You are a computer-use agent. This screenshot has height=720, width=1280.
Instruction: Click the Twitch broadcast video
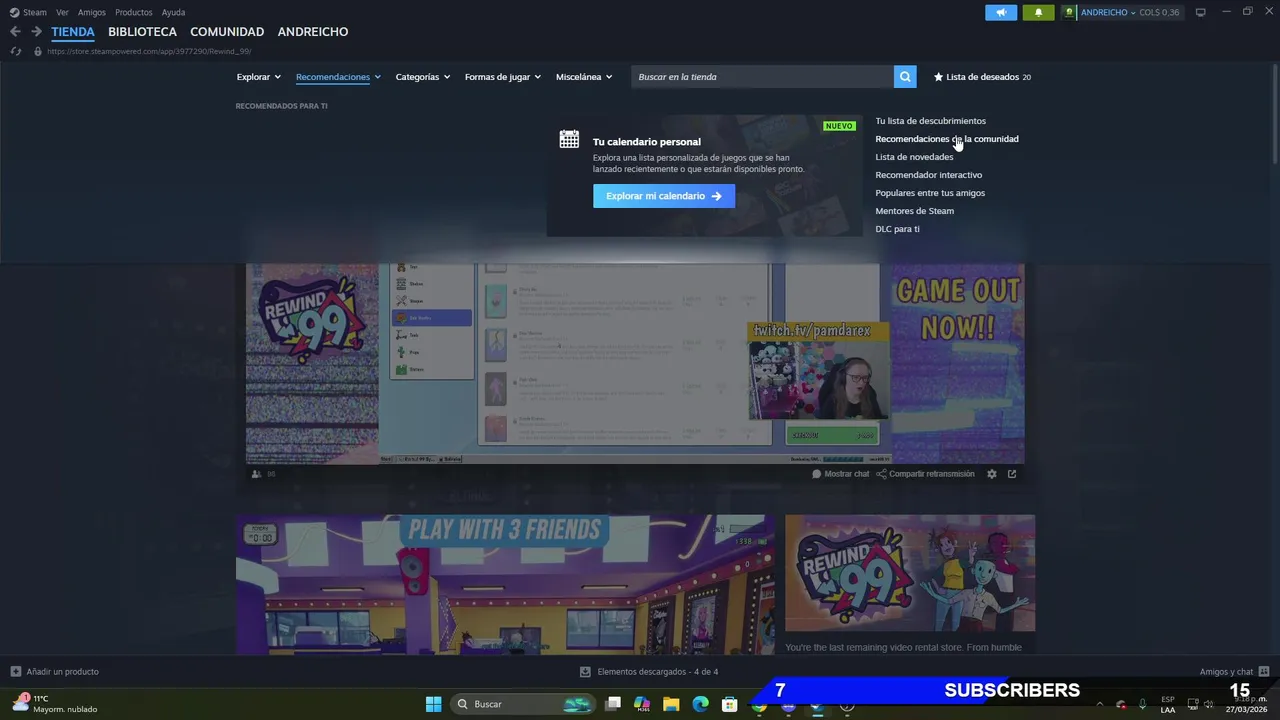635,364
